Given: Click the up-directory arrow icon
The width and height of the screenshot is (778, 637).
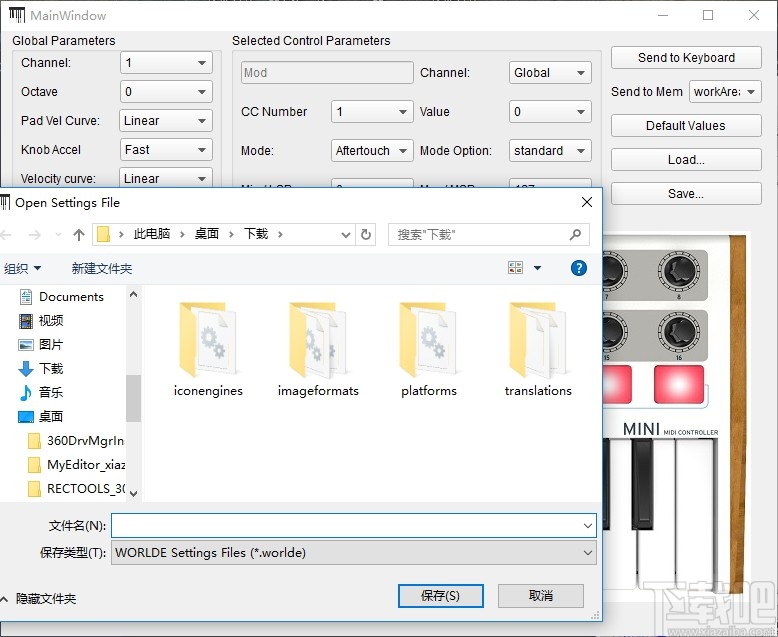Looking at the screenshot, I should click(79, 235).
